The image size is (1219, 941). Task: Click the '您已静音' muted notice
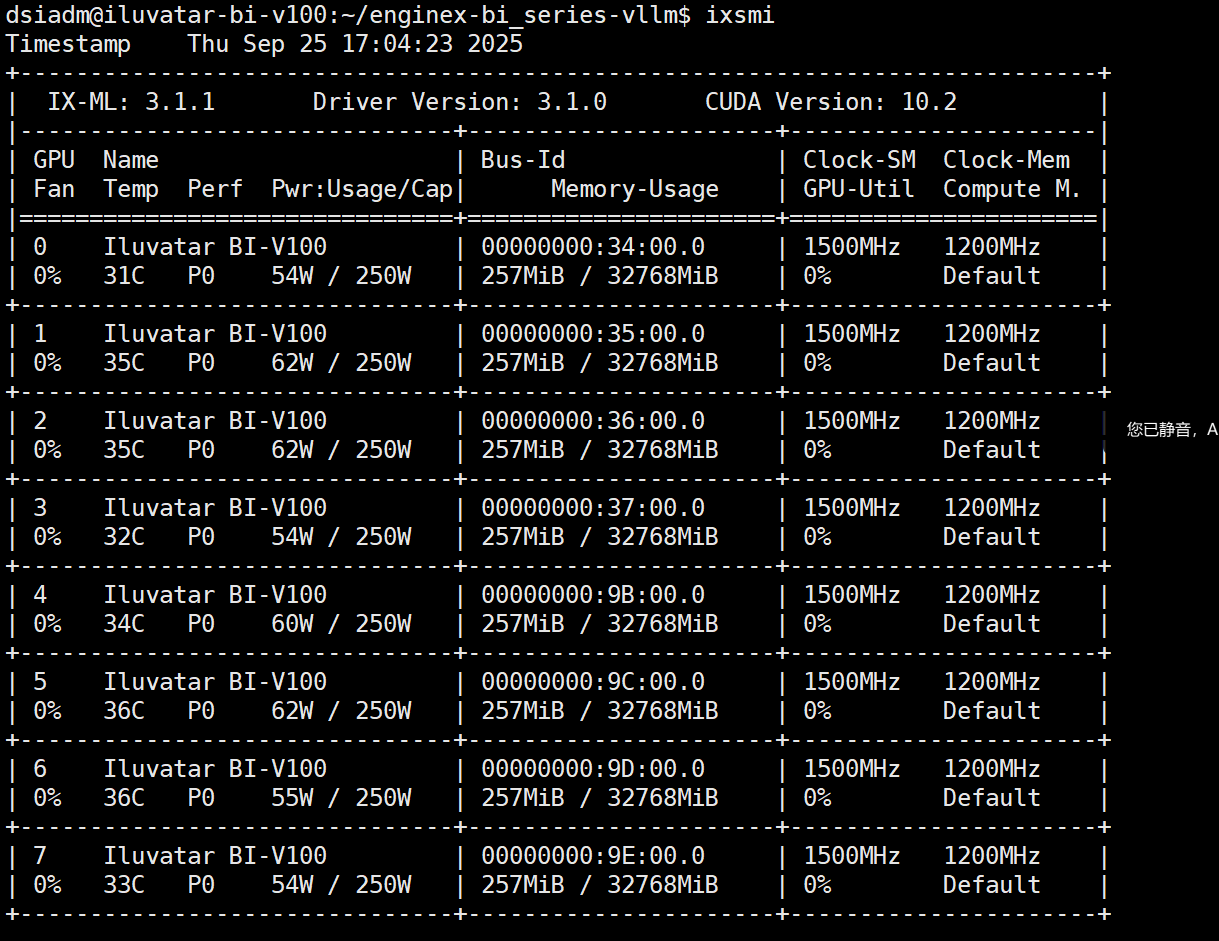[x=1159, y=430]
